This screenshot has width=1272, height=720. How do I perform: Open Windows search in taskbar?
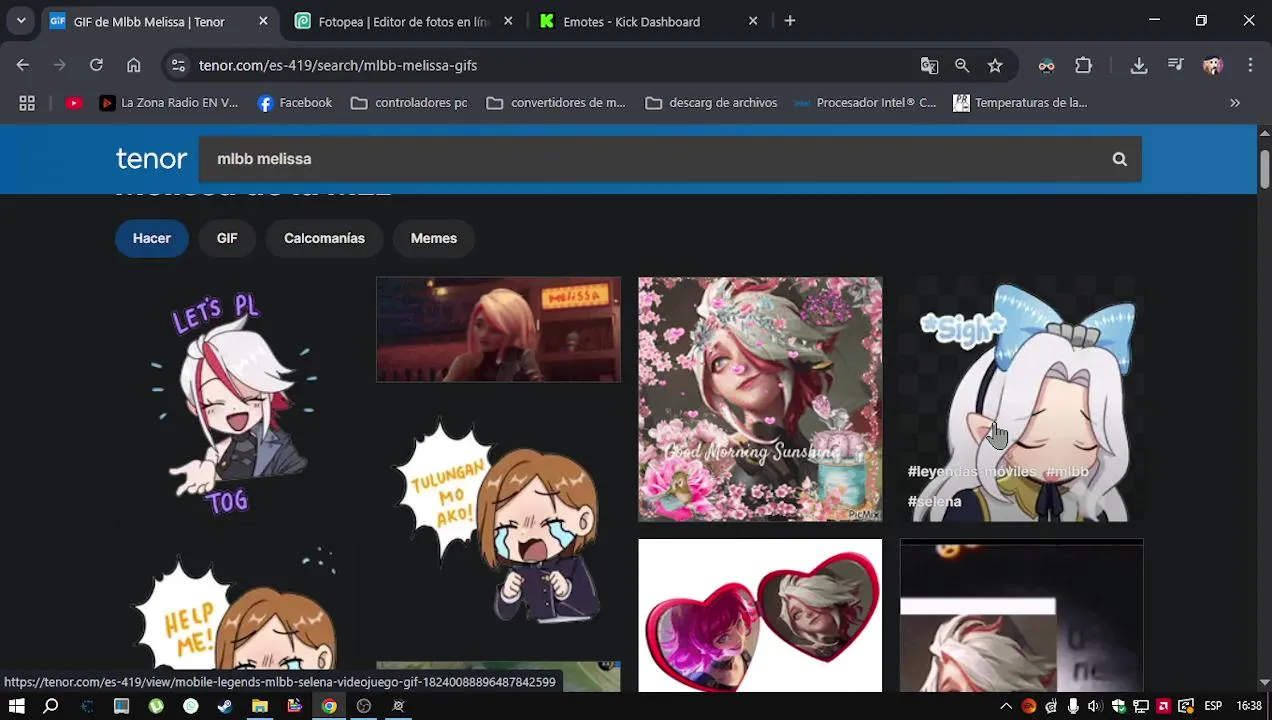pos(51,706)
